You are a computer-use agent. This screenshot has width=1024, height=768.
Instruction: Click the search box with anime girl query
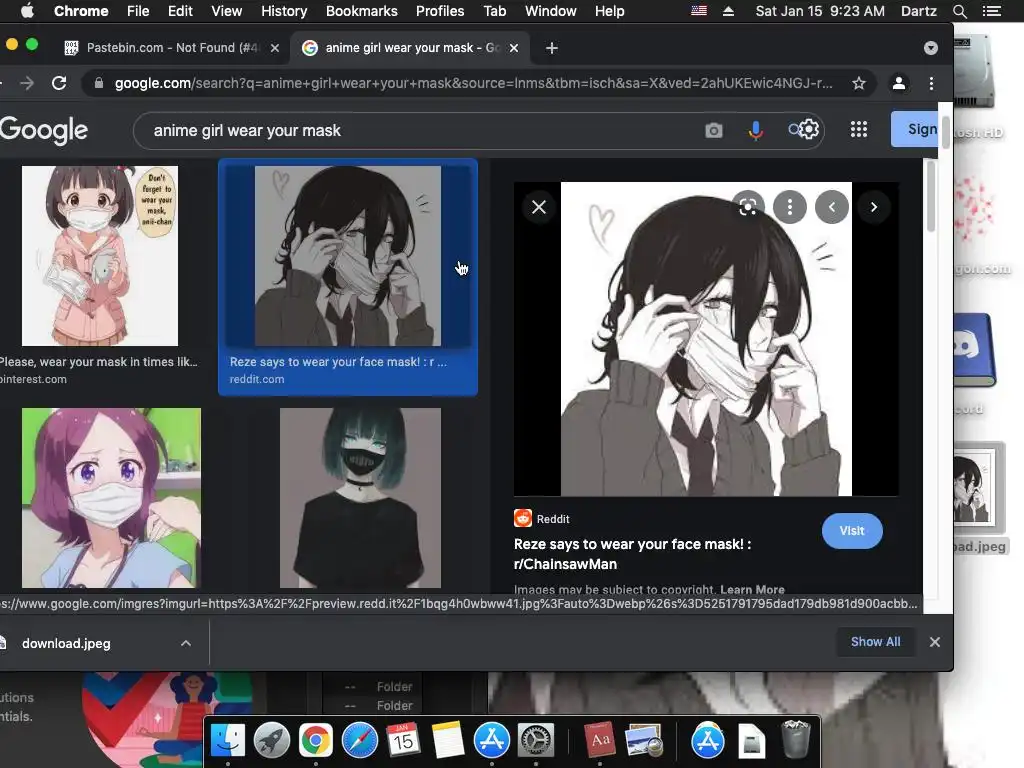418,131
